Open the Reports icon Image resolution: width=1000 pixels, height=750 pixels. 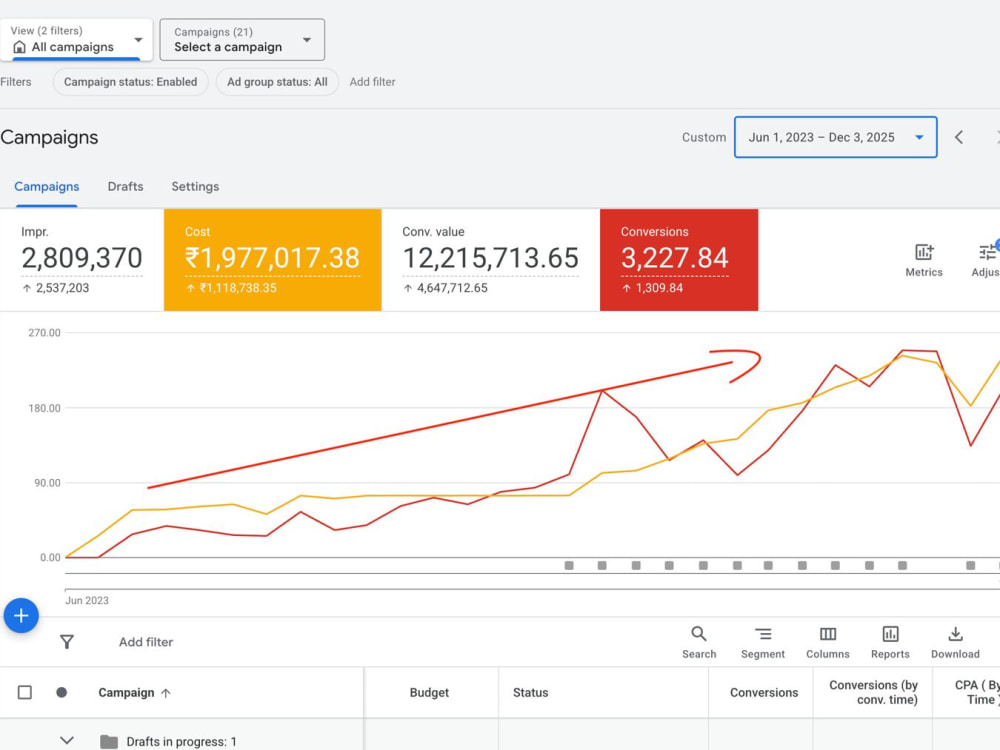tap(890, 642)
